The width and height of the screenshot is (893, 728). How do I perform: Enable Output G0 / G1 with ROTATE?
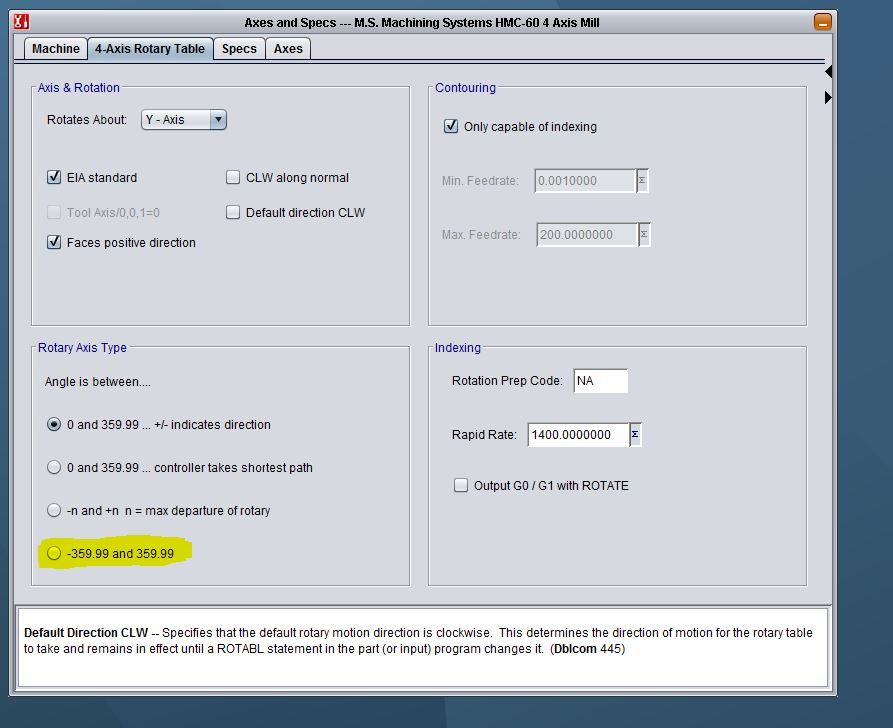pos(461,486)
